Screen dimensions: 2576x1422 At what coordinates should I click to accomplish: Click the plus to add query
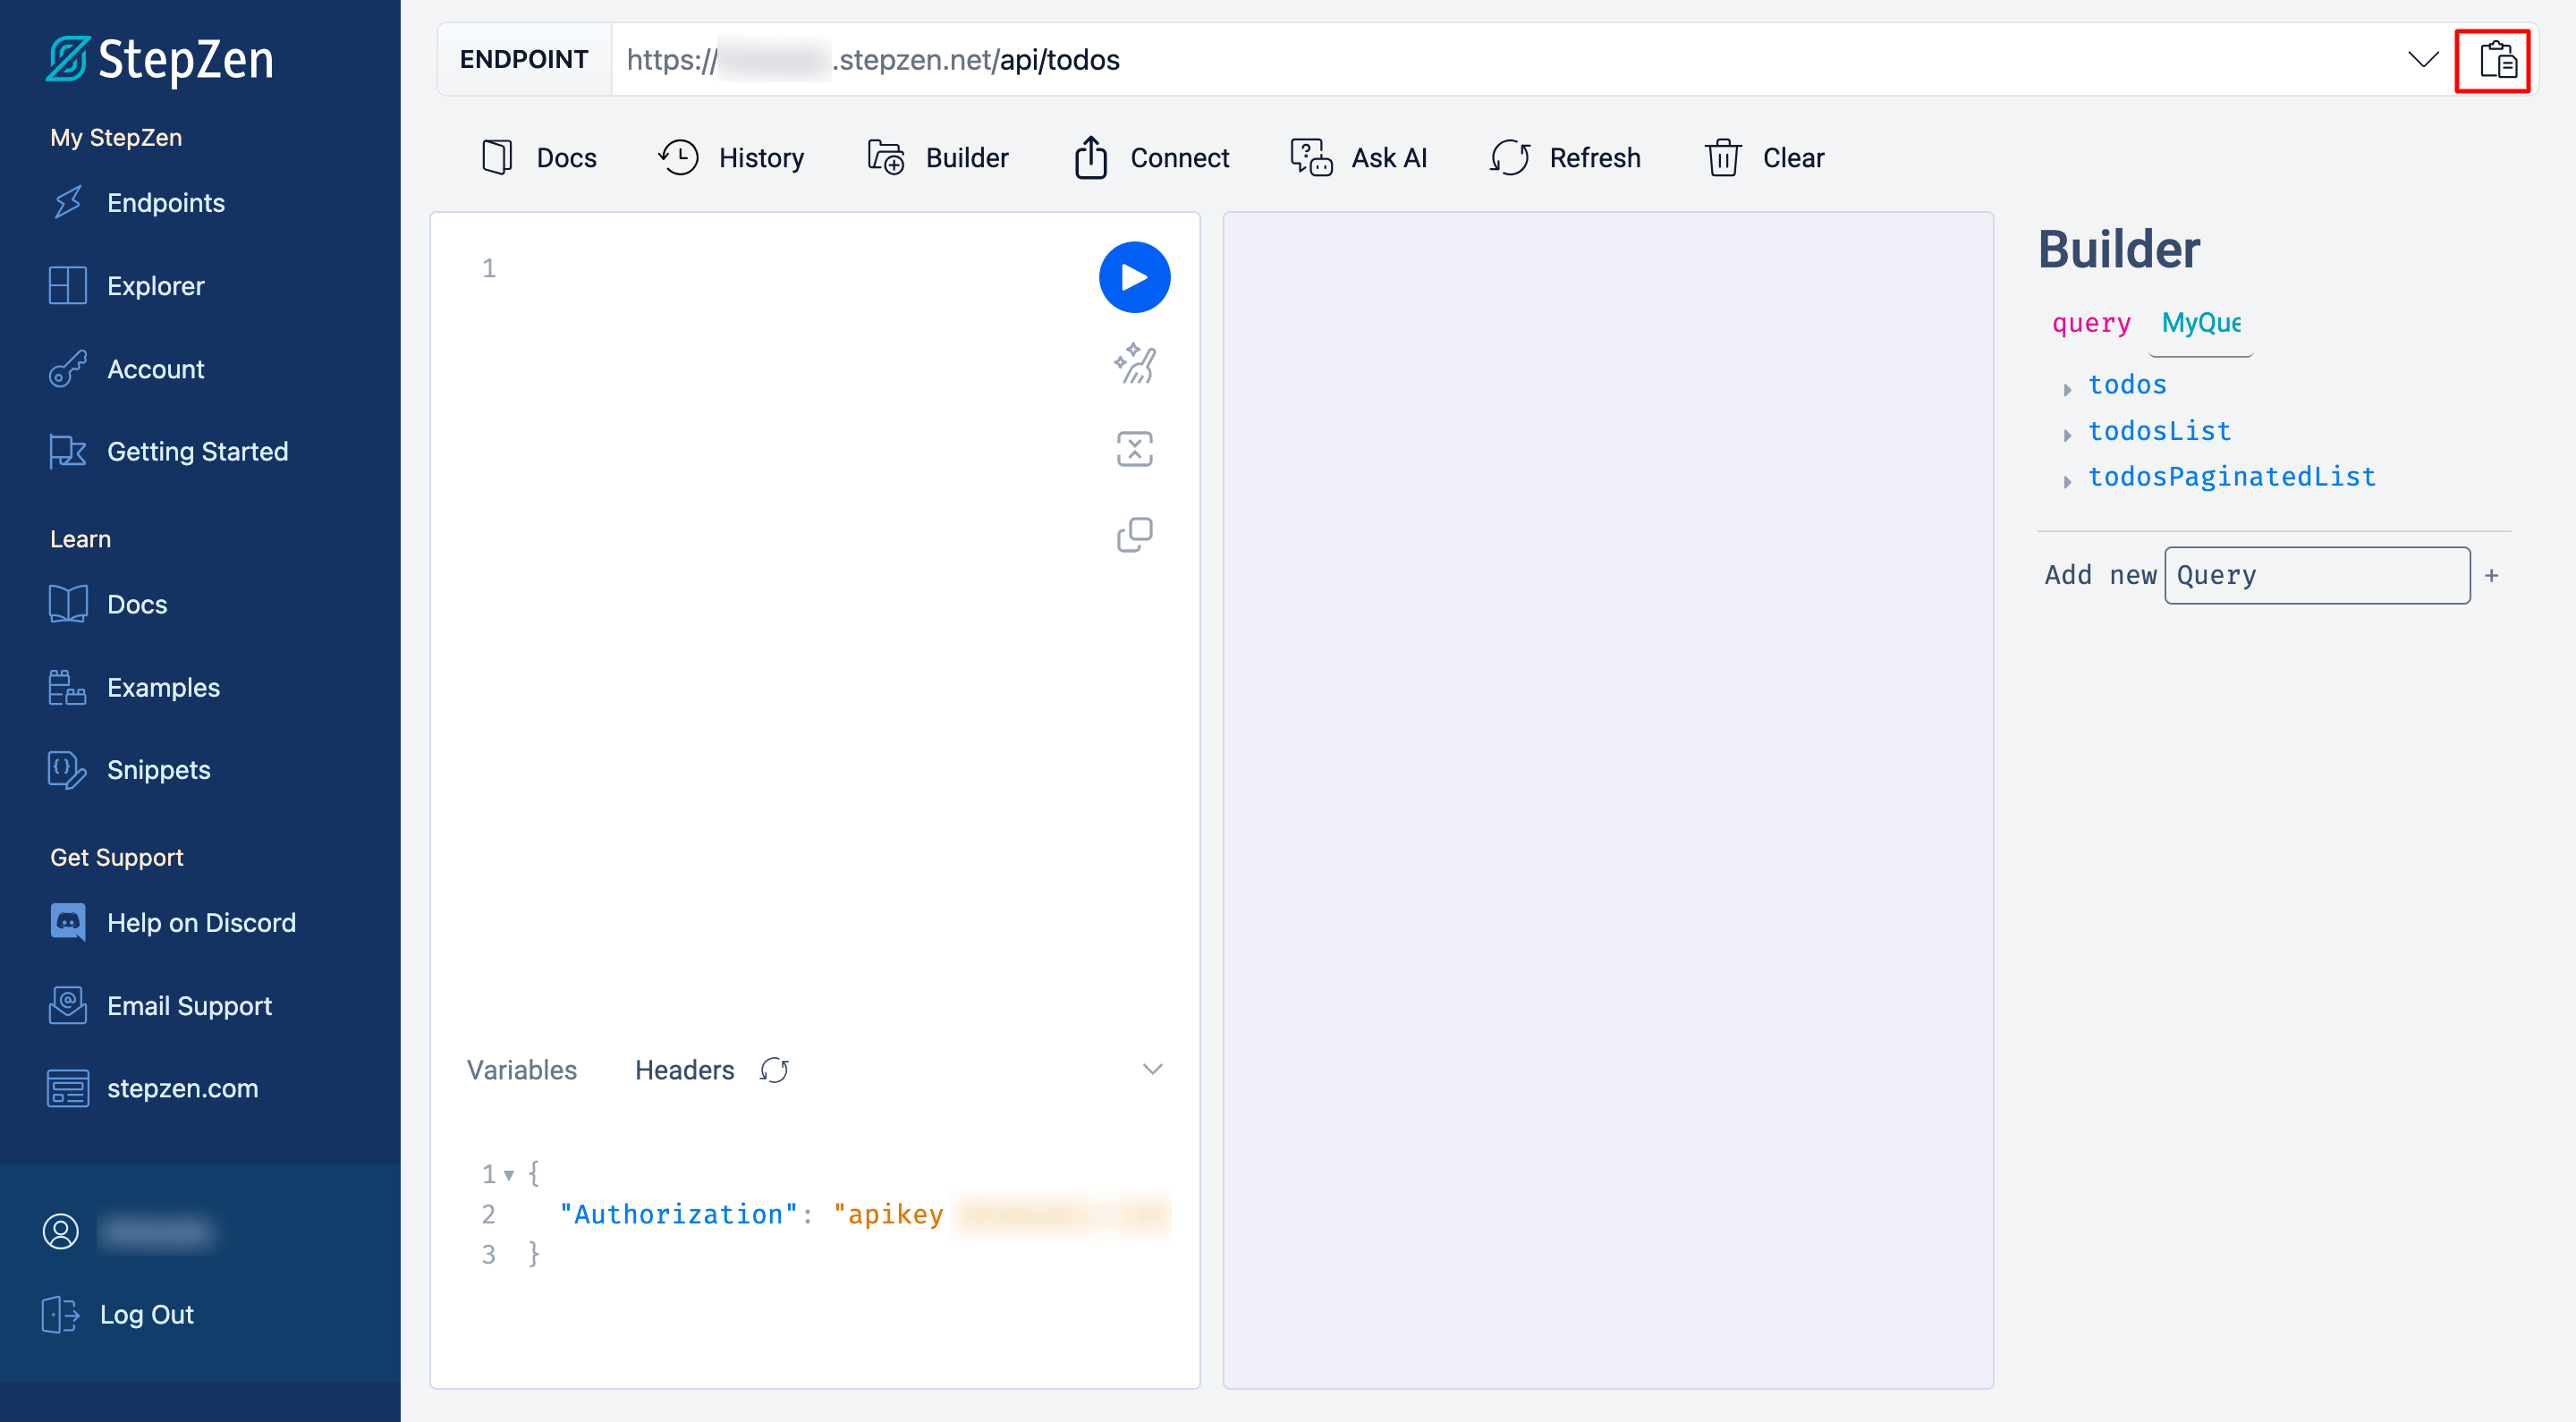[x=2491, y=575]
